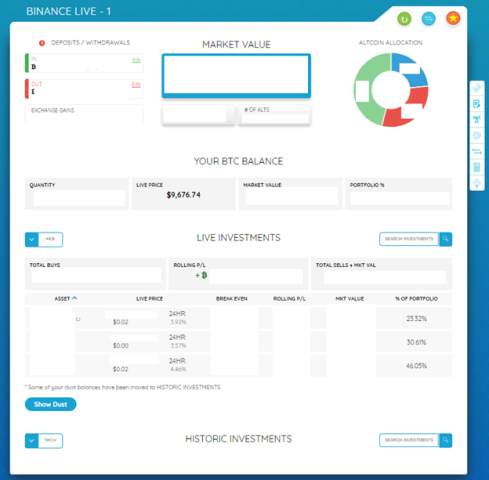Screen dimensions: 489x480
Task: Click the ALTCOIN ALLOCATION heading
Action: coord(390,43)
